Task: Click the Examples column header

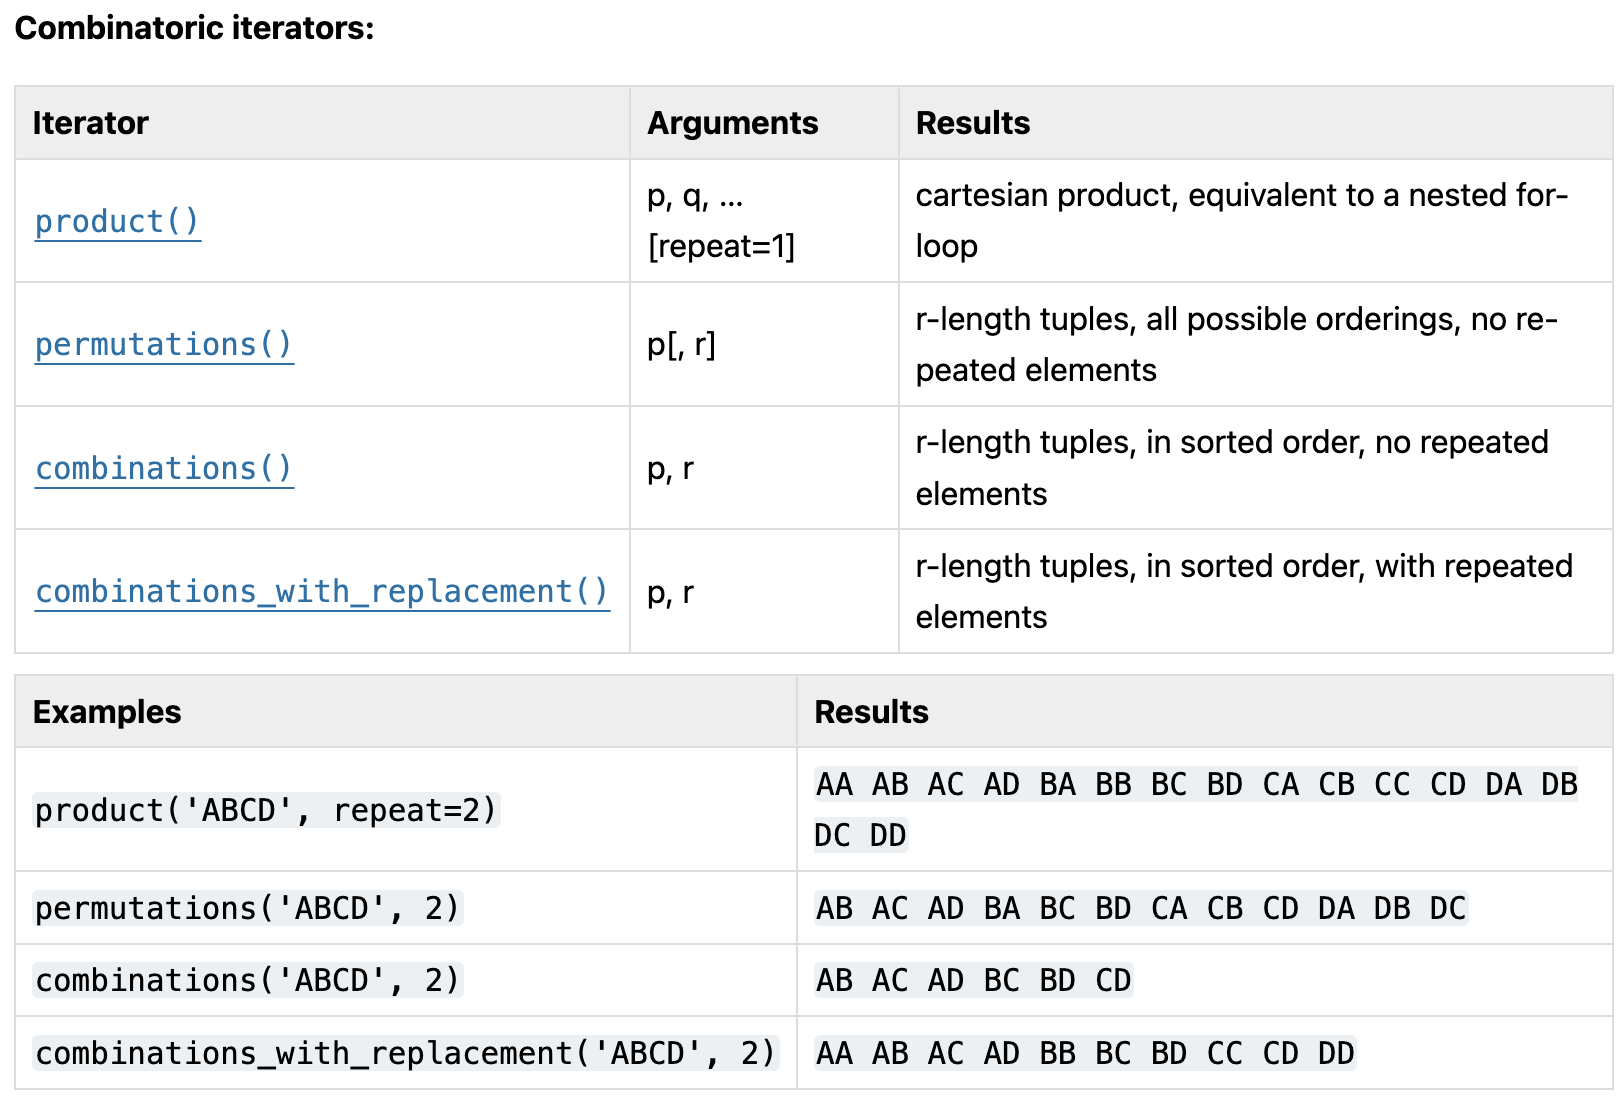Action: coord(107,712)
